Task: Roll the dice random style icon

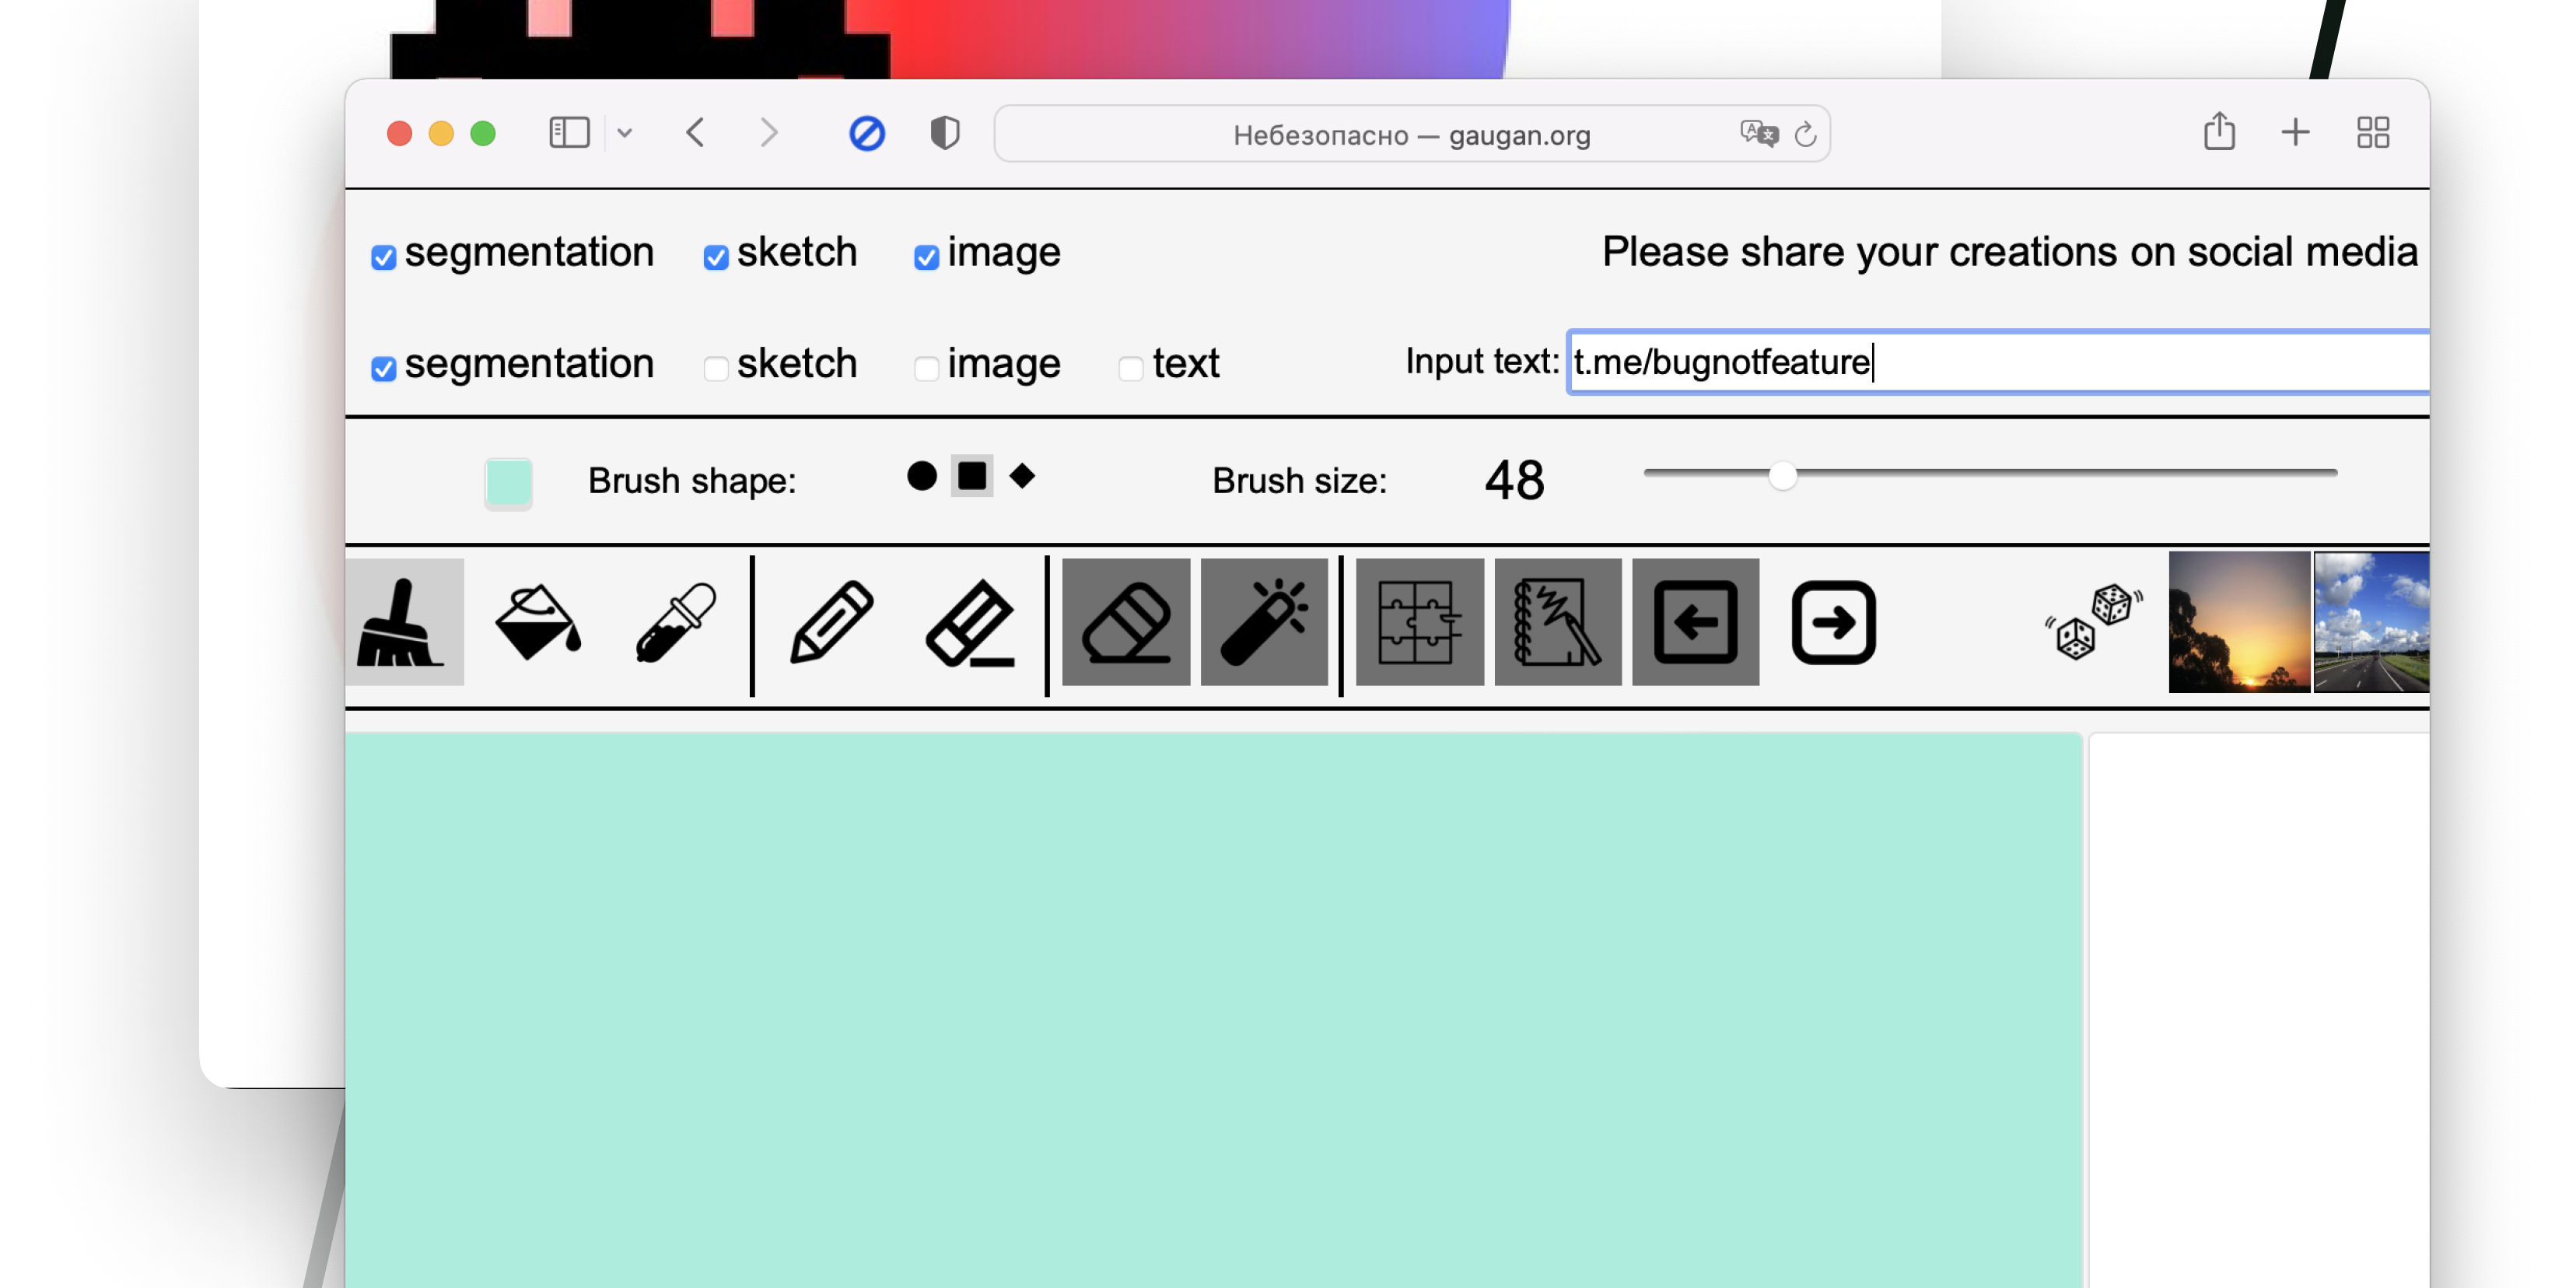Action: click(x=2093, y=622)
